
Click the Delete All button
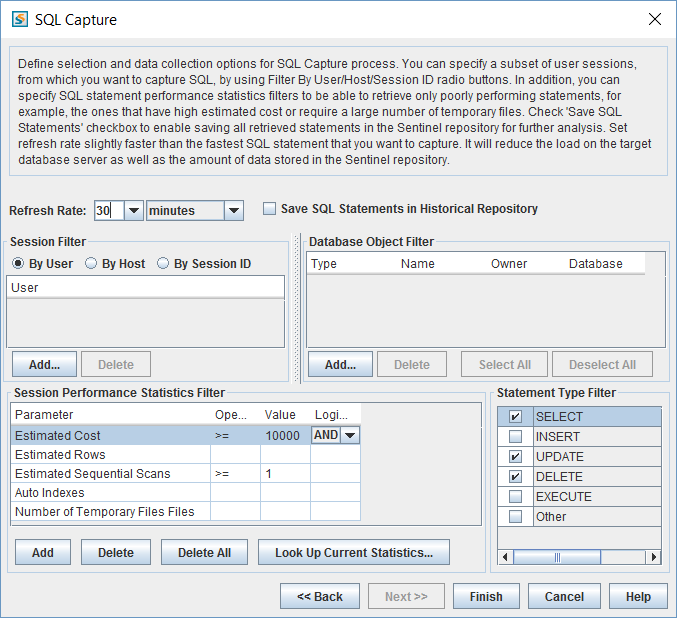coord(204,552)
